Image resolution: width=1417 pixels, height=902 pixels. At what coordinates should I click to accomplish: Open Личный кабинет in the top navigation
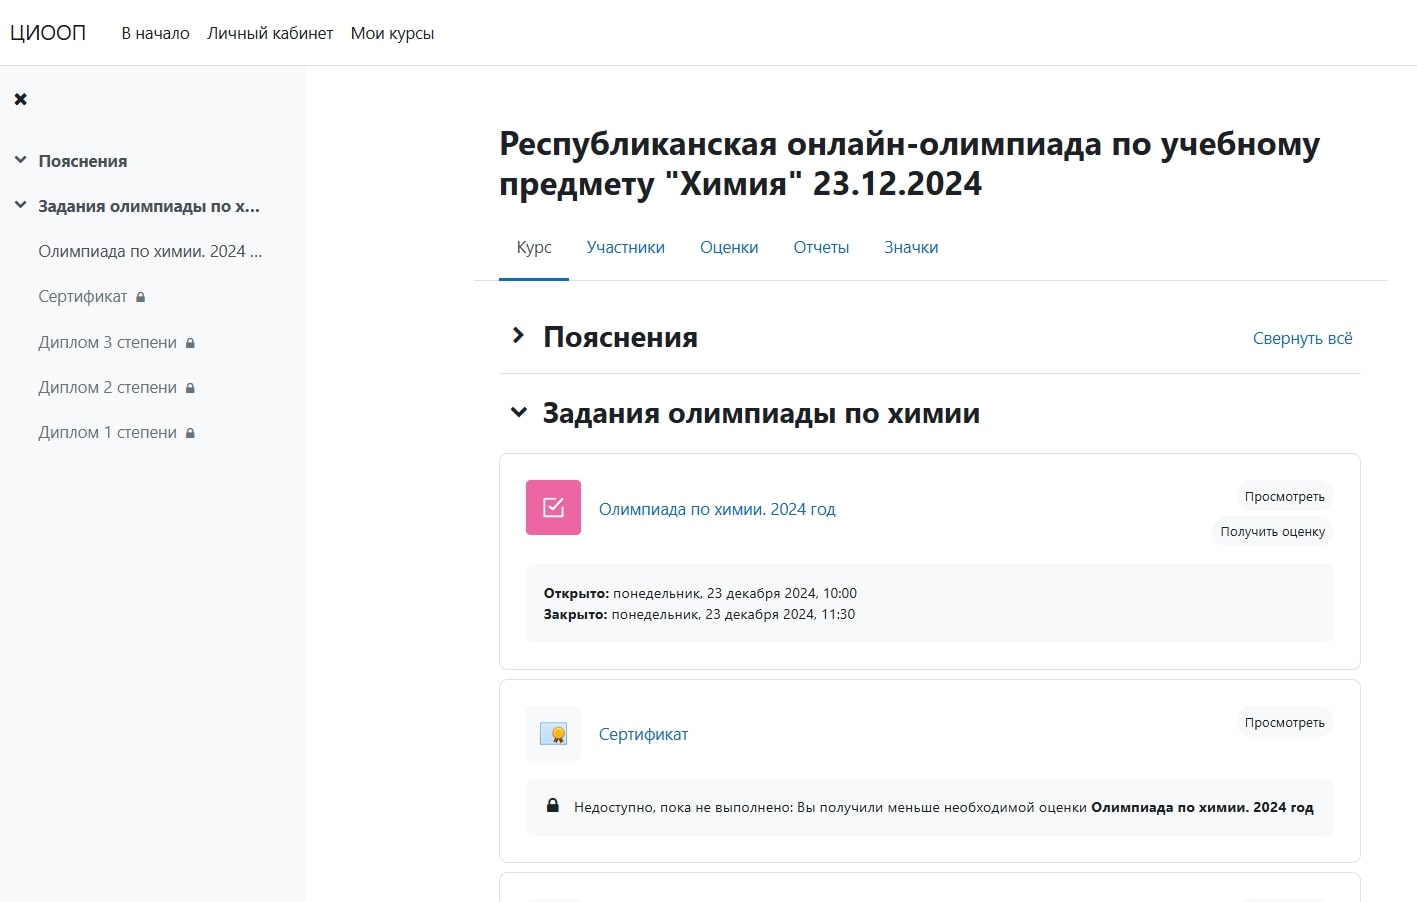click(270, 33)
